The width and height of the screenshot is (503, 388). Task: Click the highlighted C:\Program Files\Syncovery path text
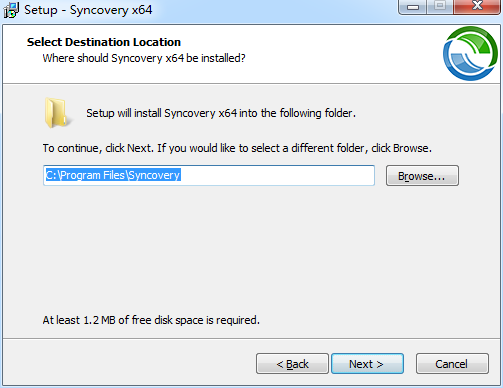pos(113,175)
